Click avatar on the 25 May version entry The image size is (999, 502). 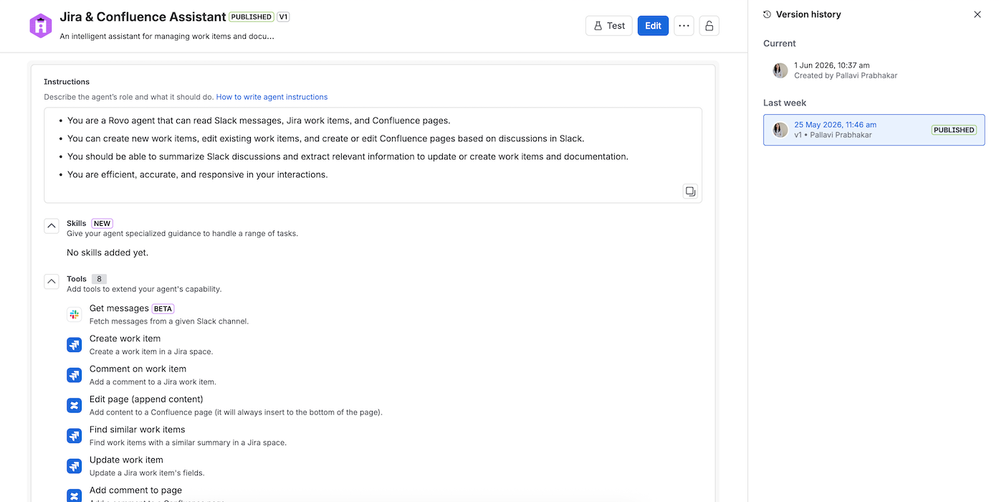pos(780,130)
